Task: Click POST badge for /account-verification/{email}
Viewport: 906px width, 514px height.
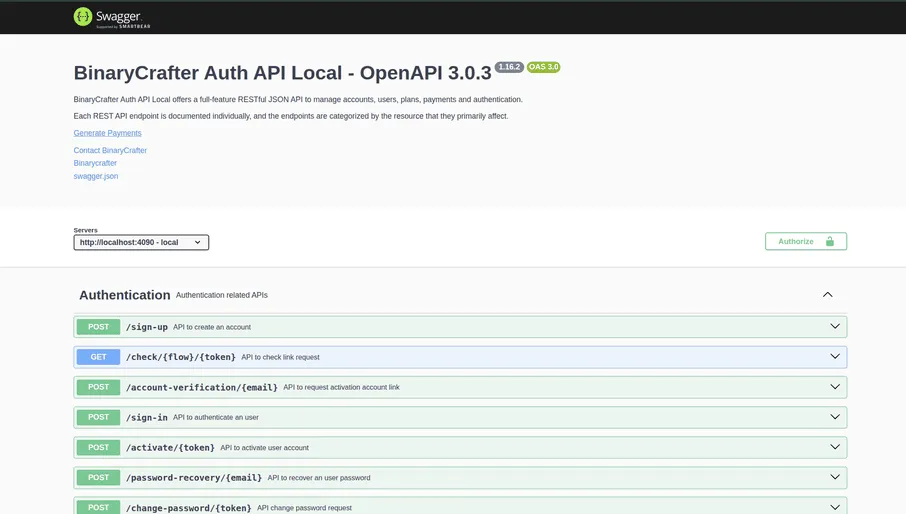Action: point(98,387)
